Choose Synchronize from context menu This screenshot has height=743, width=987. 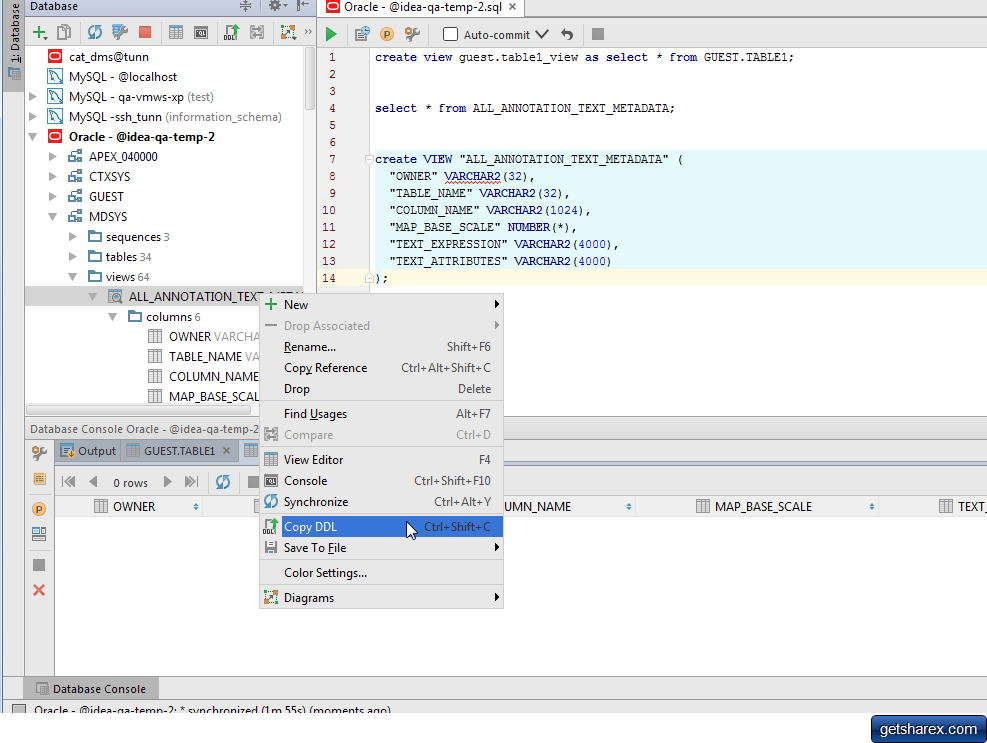[381, 502]
